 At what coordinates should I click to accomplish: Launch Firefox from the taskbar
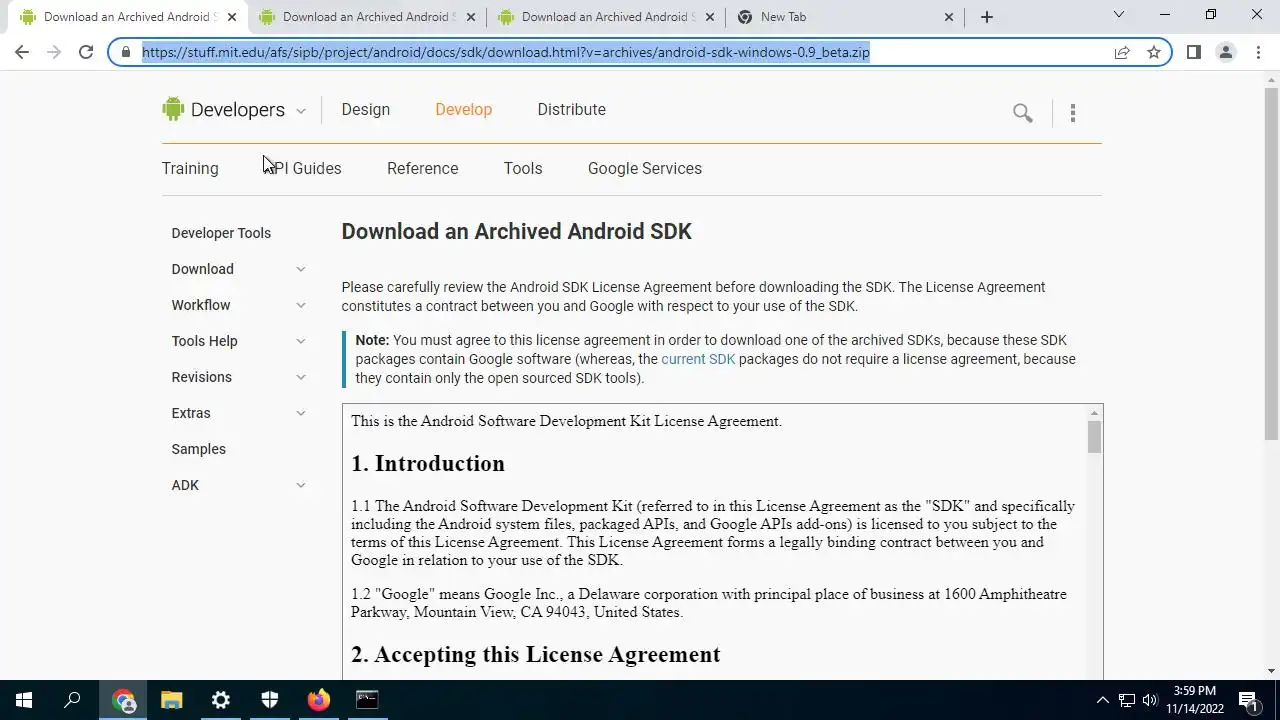[x=319, y=700]
